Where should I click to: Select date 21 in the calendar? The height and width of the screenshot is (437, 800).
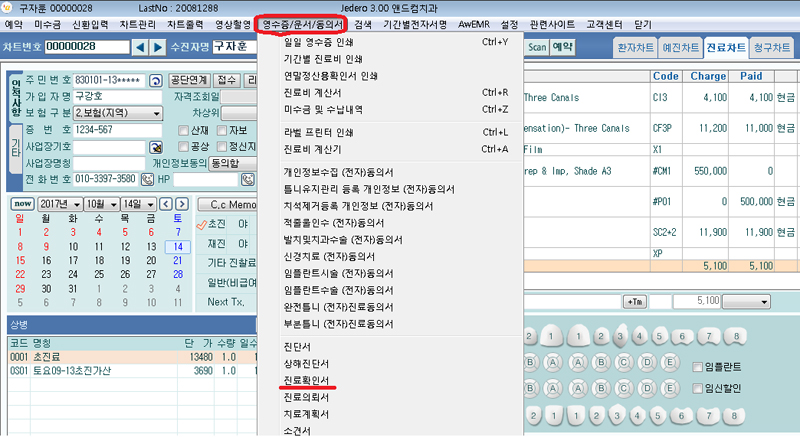coord(178,261)
